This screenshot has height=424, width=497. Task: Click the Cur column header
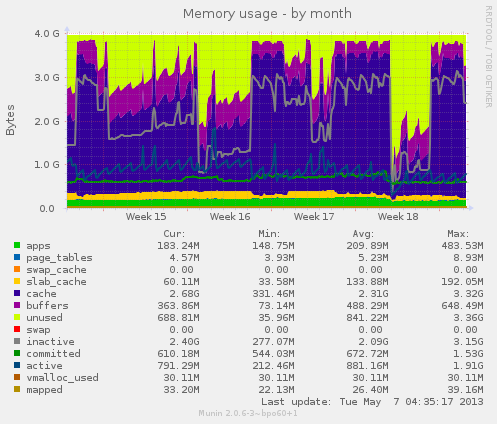point(174,234)
